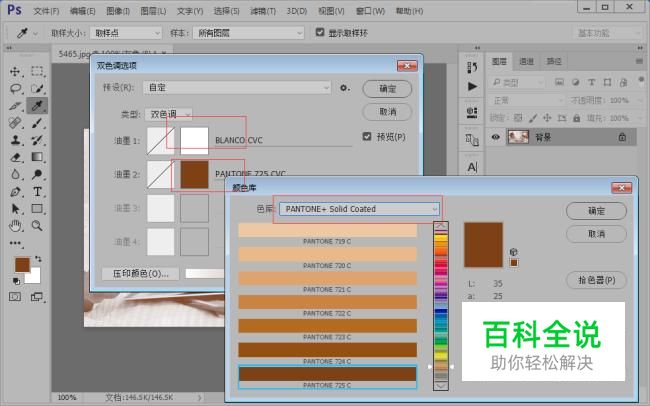The width and height of the screenshot is (650, 406).
Task: Select the History Brush tool
Action: tap(37, 140)
